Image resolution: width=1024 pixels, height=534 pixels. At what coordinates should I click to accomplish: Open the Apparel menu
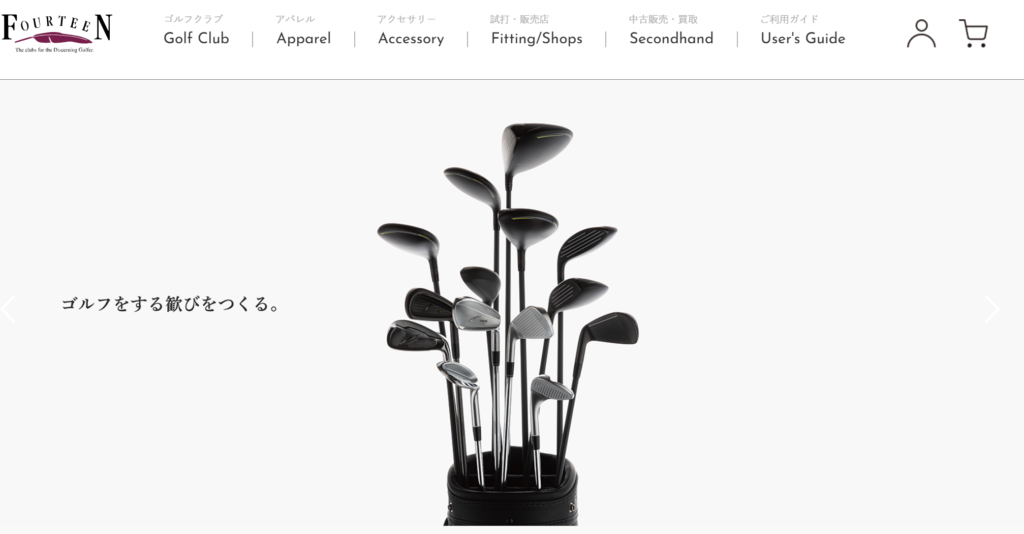click(x=304, y=39)
